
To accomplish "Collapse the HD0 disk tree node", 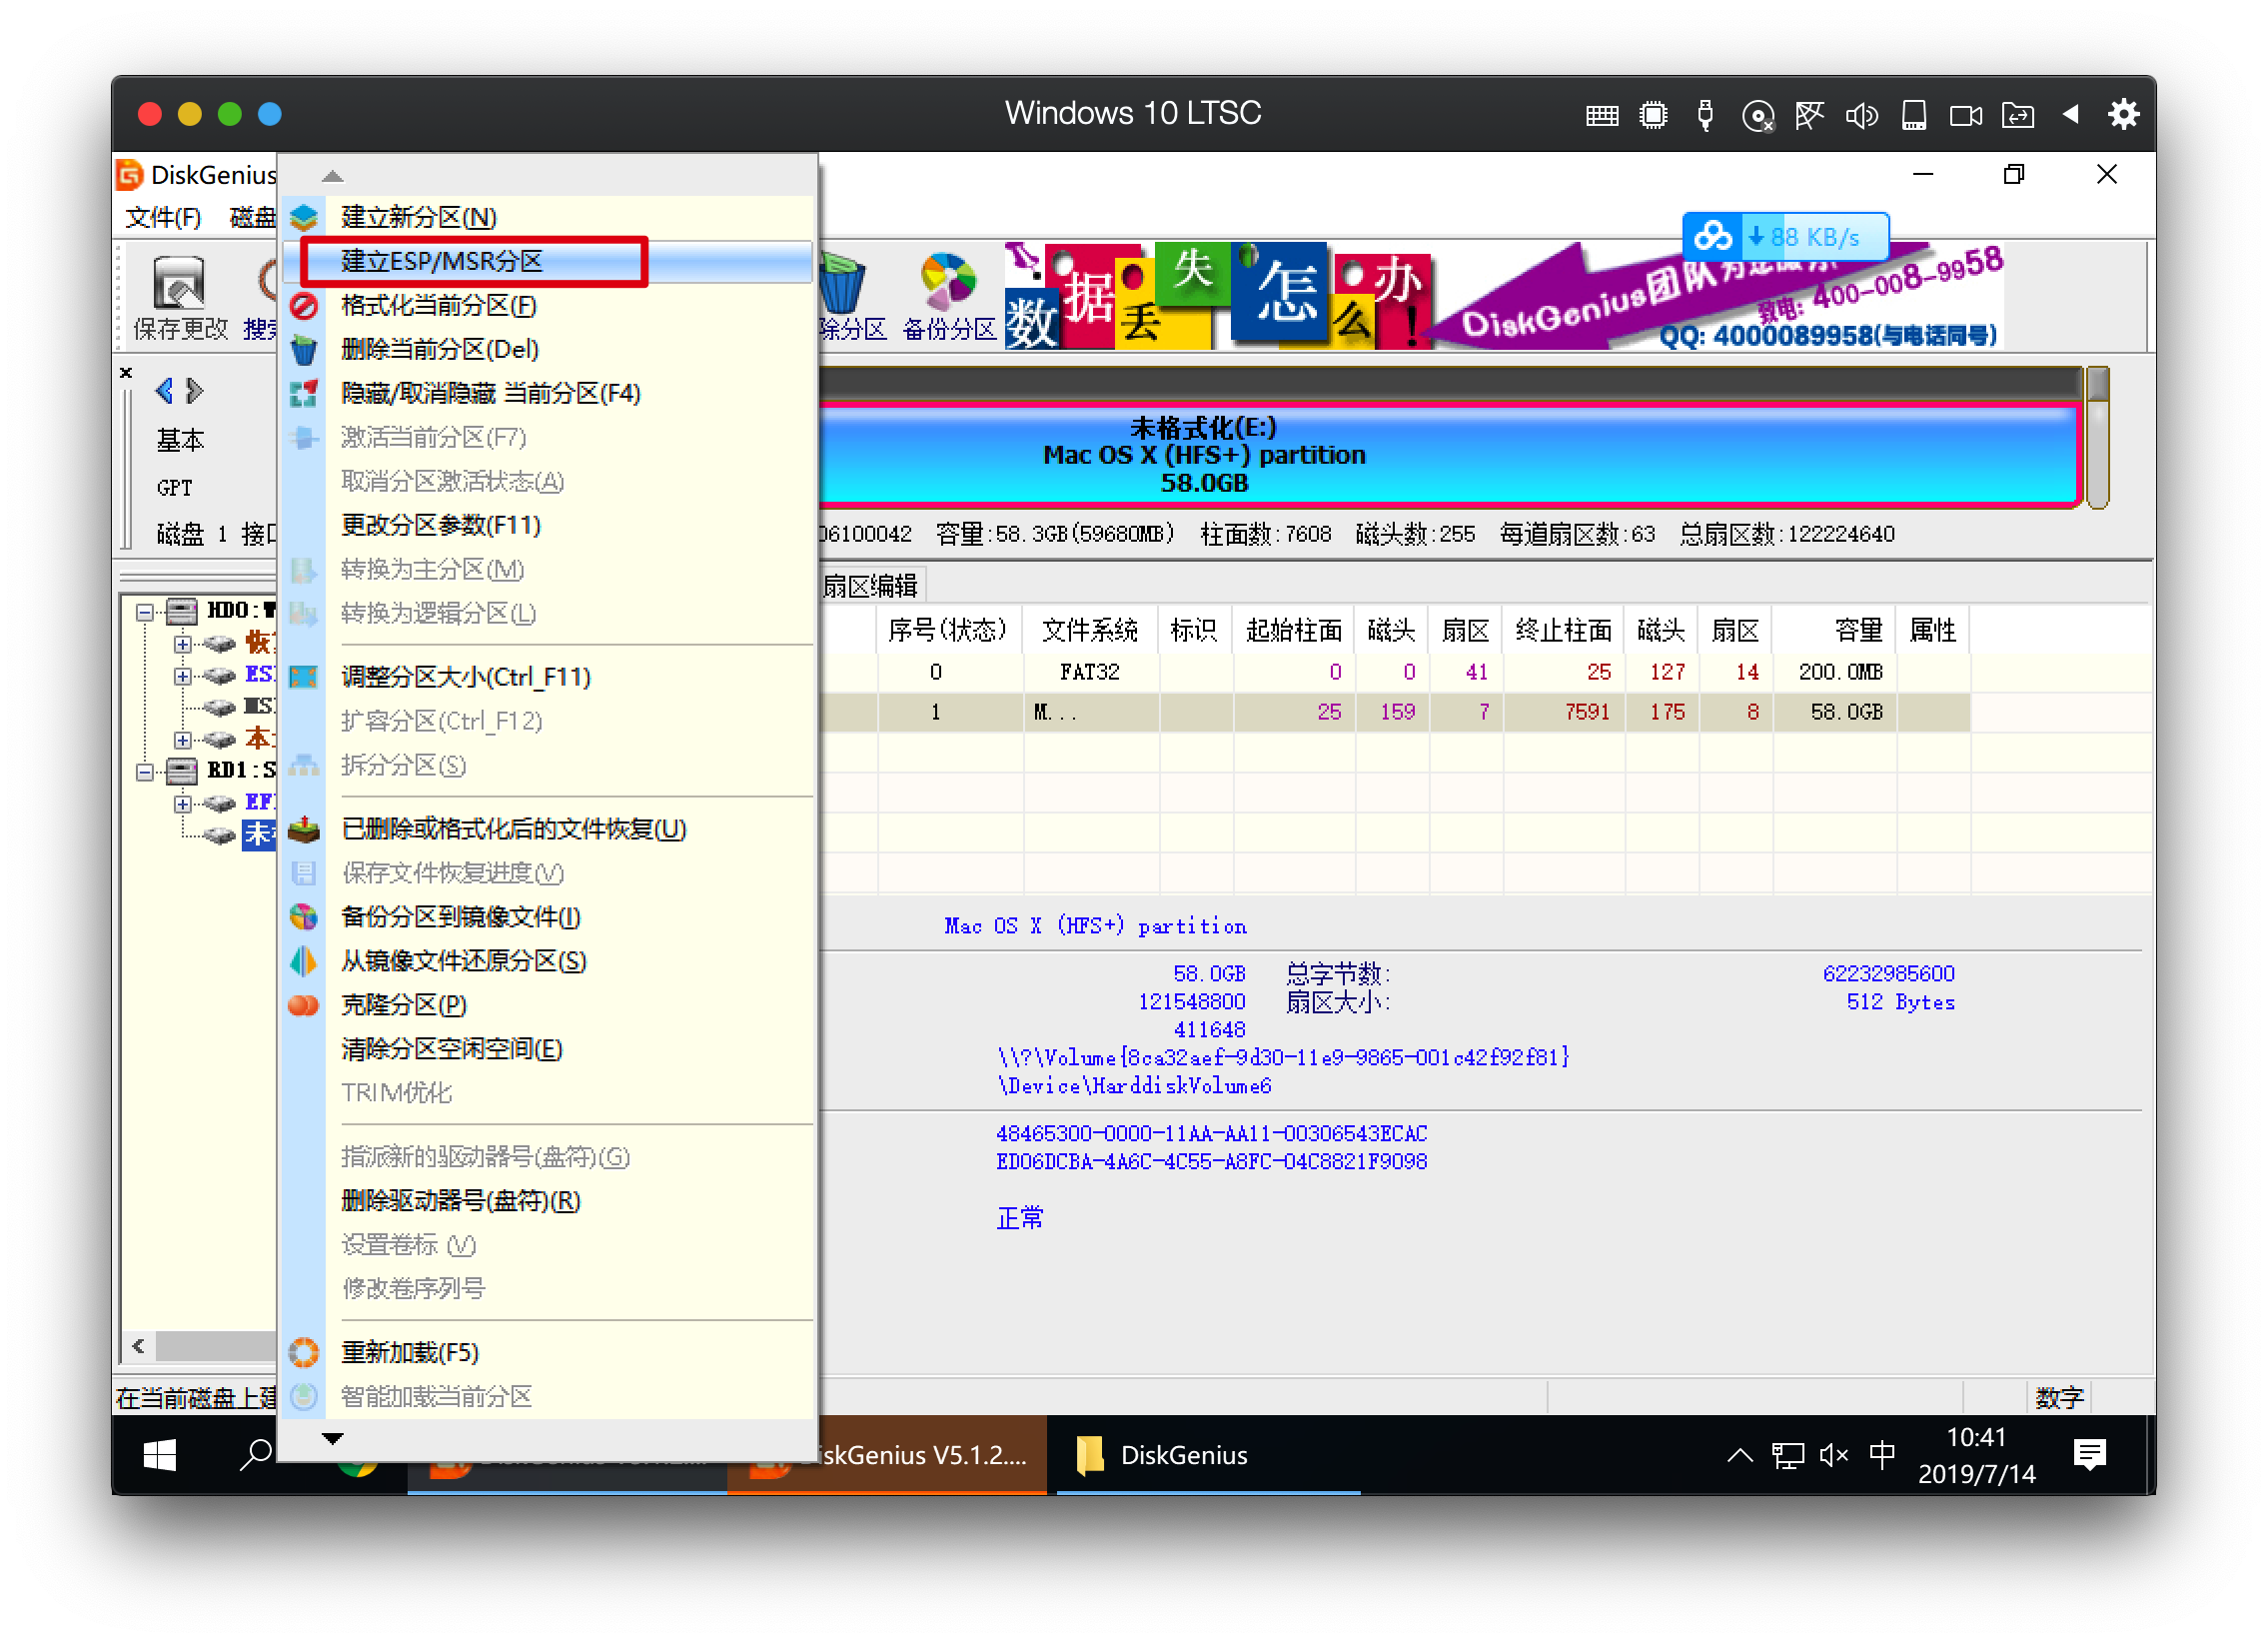I will click(146, 612).
